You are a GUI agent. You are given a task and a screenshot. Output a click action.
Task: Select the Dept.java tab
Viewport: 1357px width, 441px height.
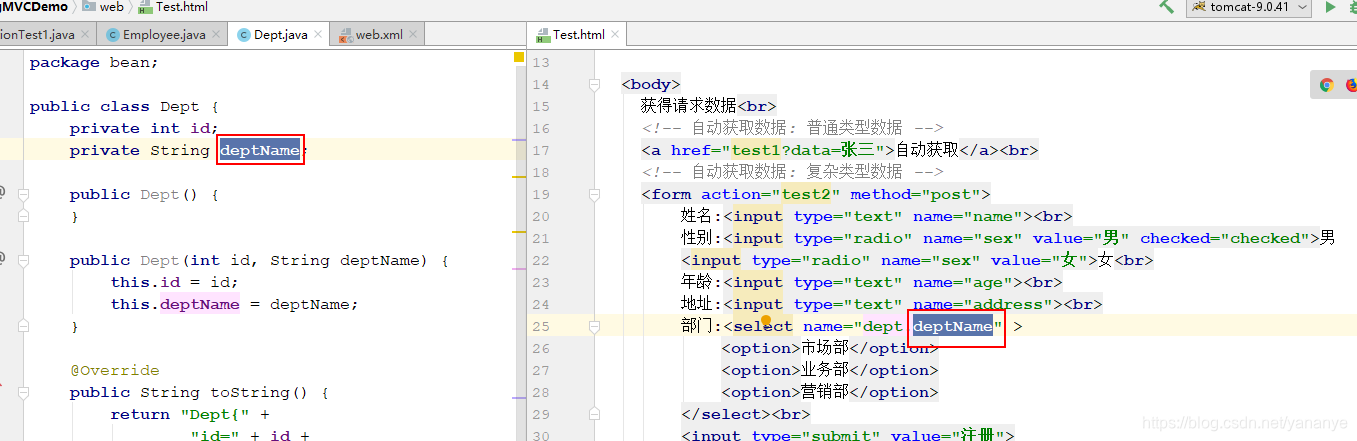[280, 34]
